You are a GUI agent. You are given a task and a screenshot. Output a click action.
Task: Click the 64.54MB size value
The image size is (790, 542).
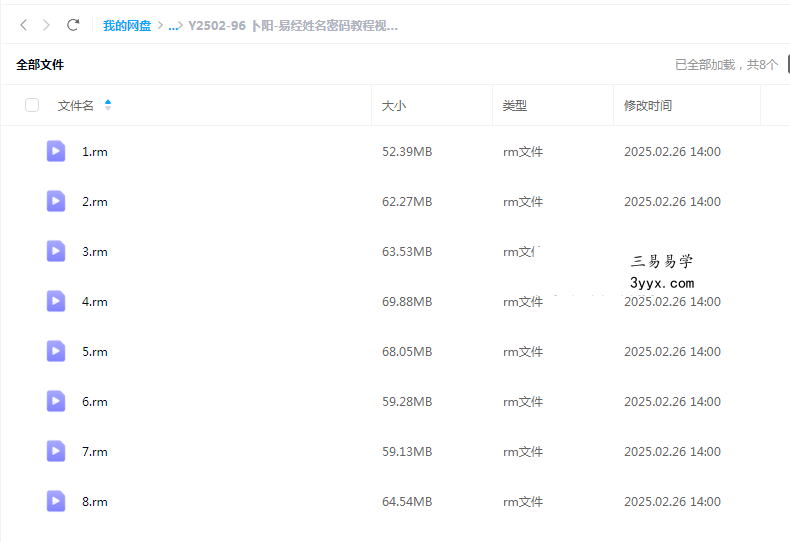(407, 502)
